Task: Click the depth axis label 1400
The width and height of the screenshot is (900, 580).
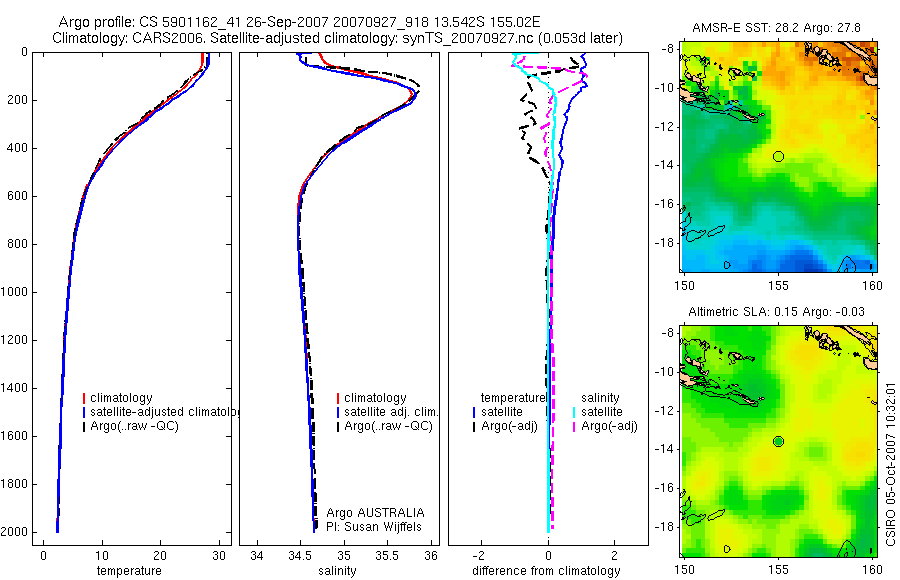Action: 14,388
